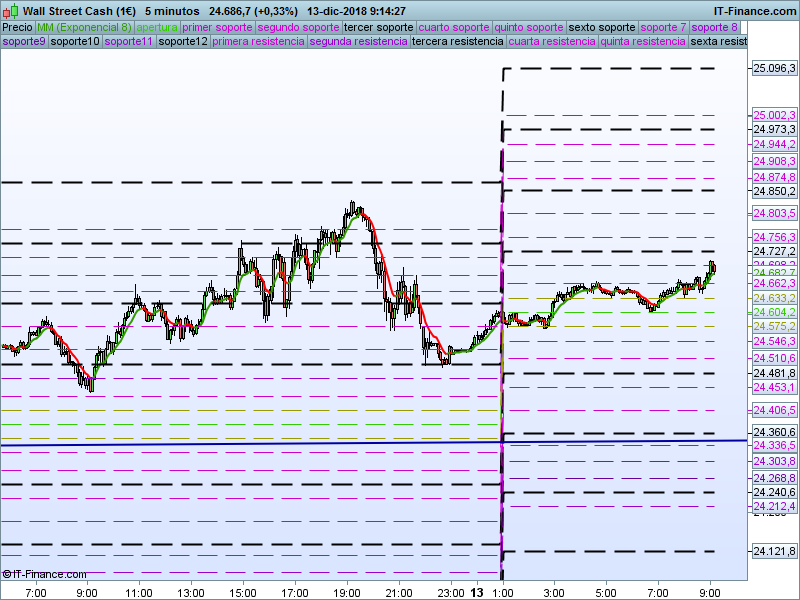Click the apertura indicator label

(157, 28)
